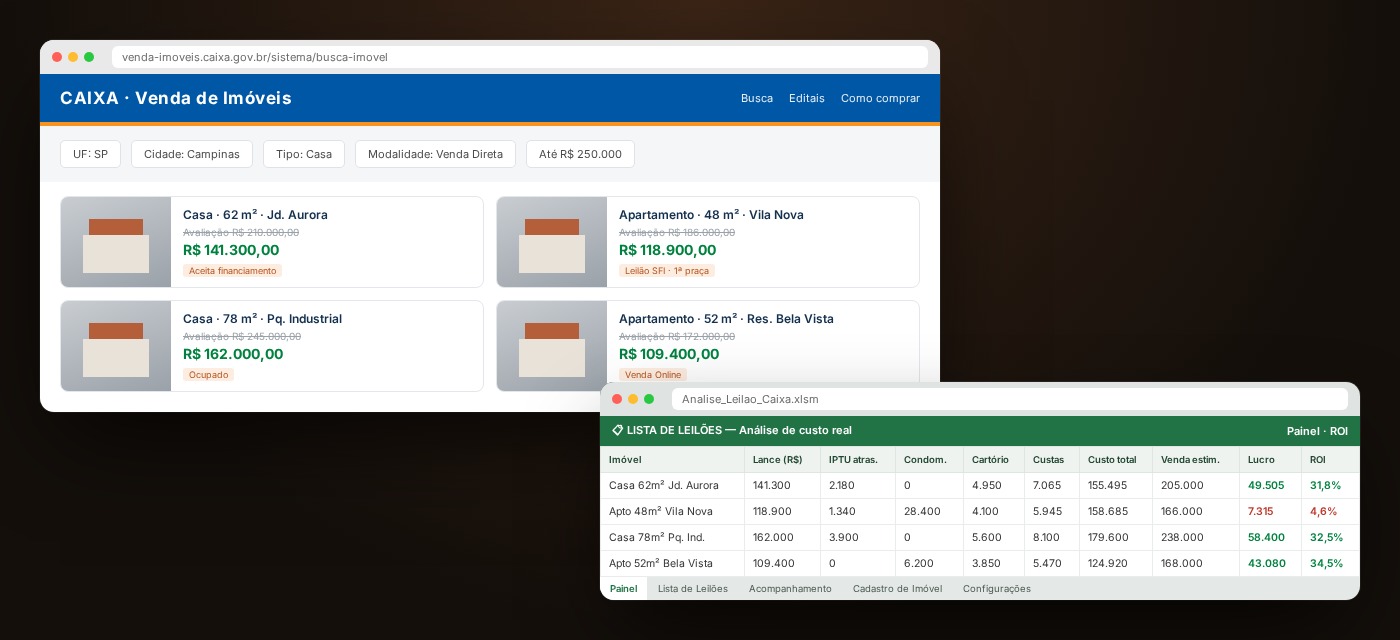Switch to the Acompanhamento sheet tab

point(790,589)
